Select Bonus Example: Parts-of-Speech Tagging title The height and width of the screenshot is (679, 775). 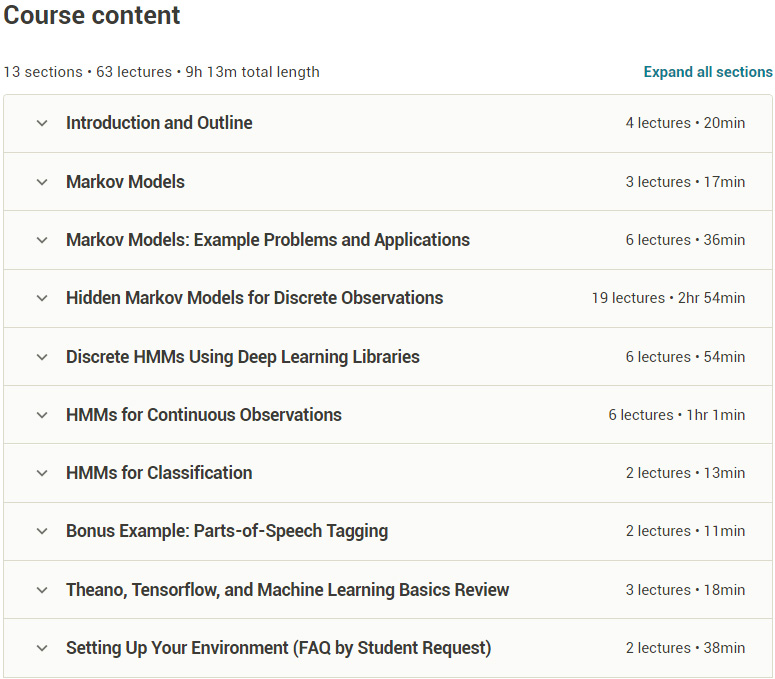pyautogui.click(x=227, y=531)
